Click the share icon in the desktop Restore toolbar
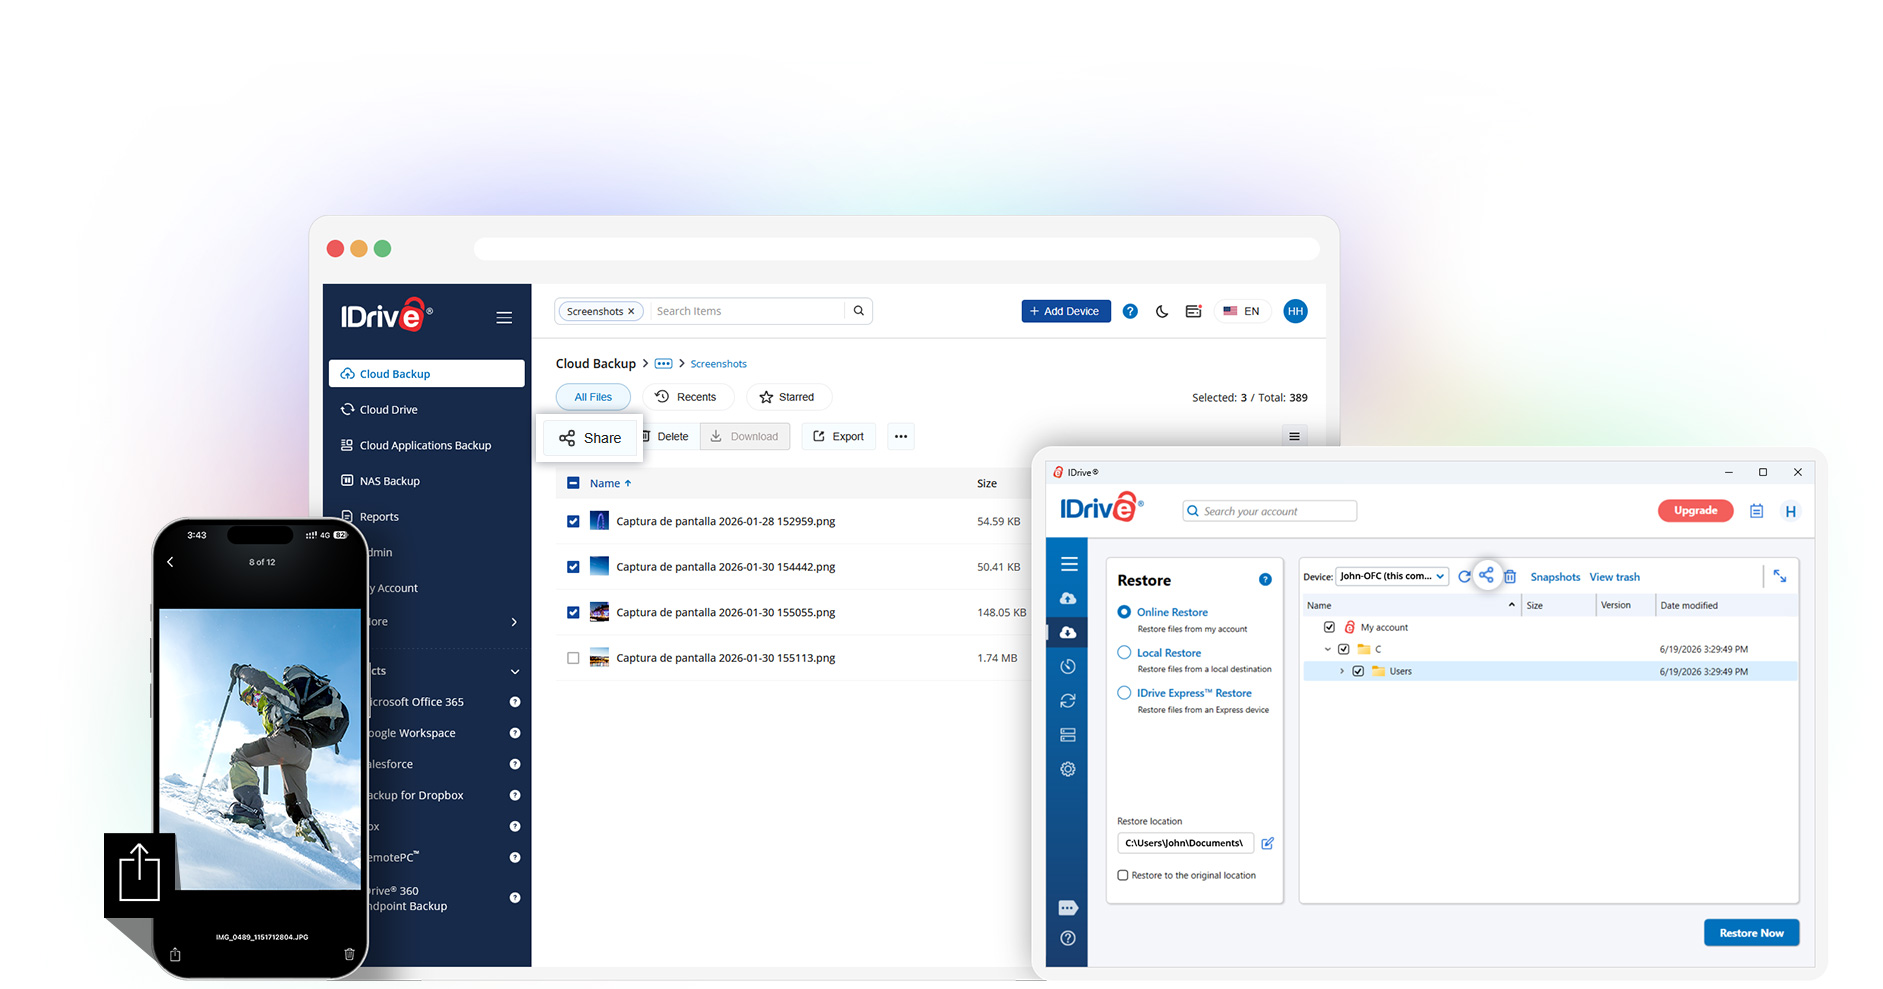 pos(1486,575)
